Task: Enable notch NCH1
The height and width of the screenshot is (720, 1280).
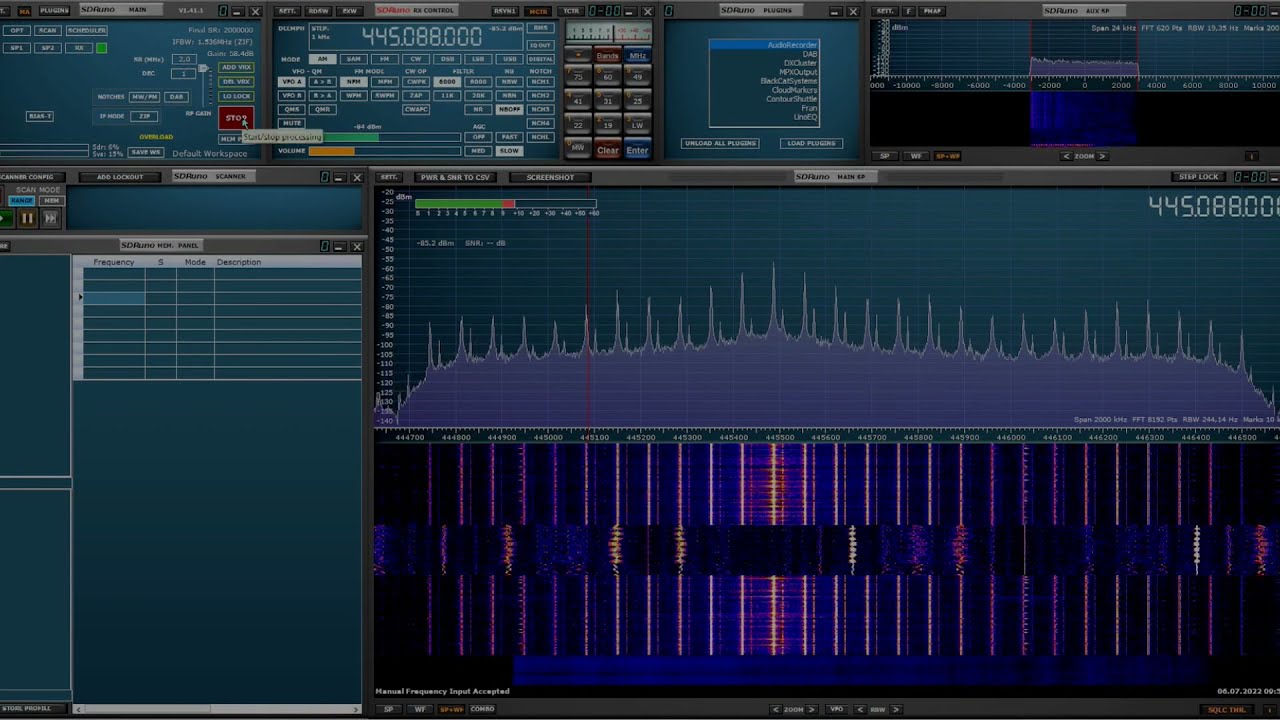Action: tap(540, 82)
